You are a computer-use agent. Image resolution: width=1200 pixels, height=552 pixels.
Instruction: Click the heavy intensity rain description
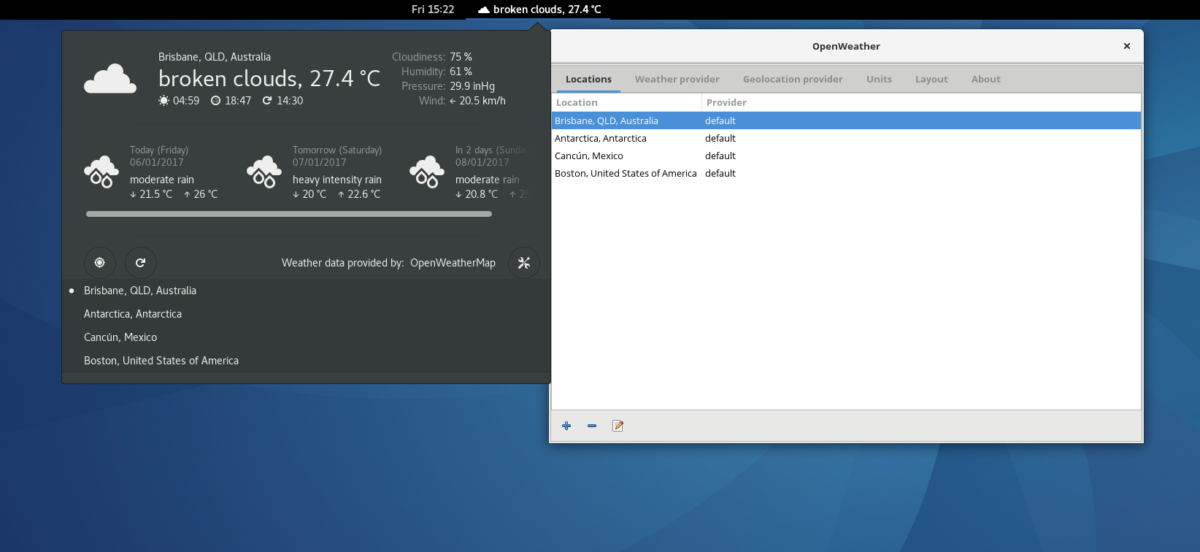point(337,180)
